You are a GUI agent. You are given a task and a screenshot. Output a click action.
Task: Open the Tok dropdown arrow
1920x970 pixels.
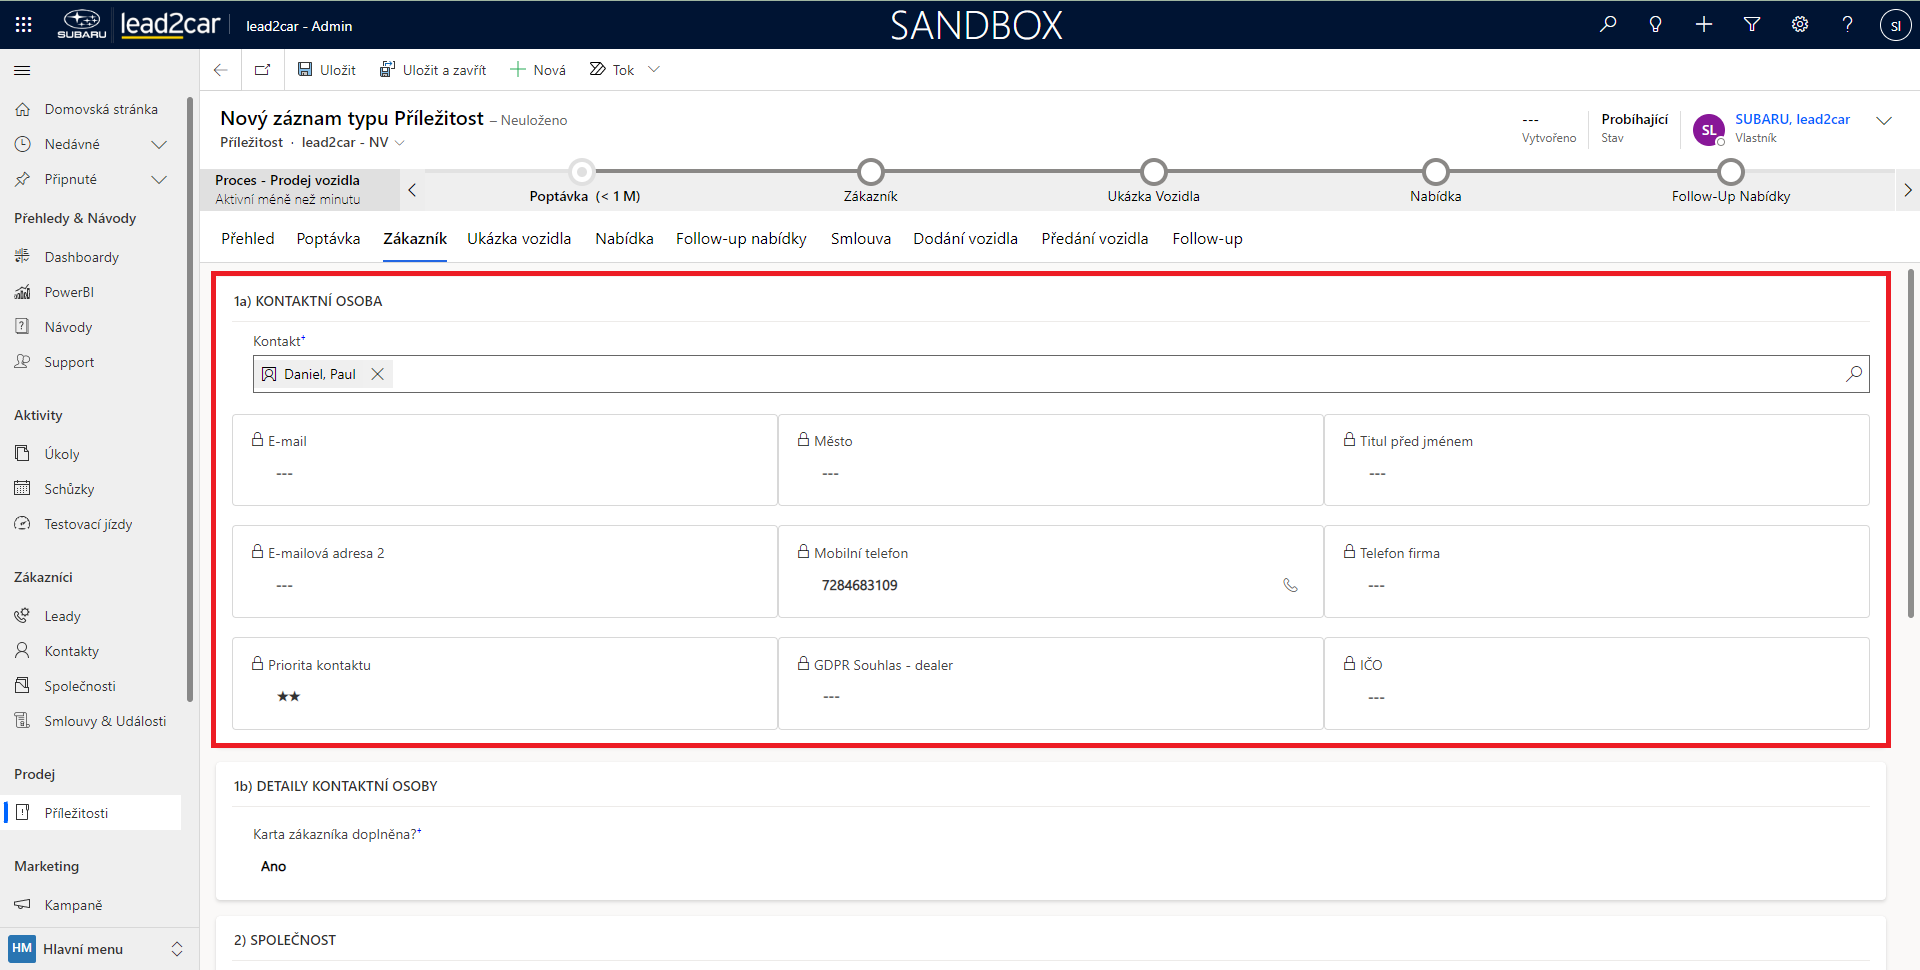[654, 70]
